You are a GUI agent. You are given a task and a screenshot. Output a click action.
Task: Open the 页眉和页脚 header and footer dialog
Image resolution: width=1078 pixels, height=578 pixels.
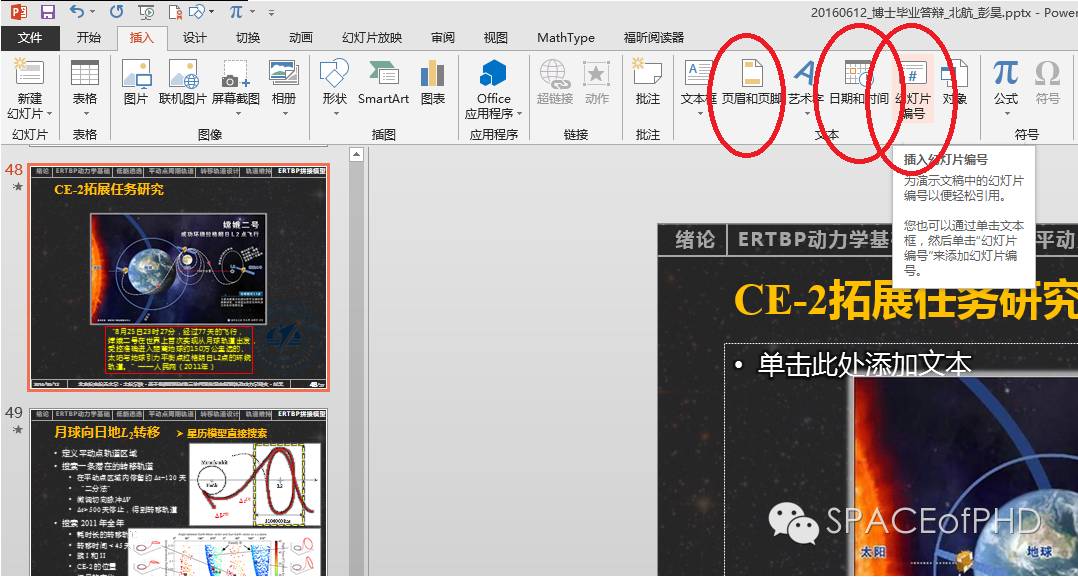click(751, 82)
